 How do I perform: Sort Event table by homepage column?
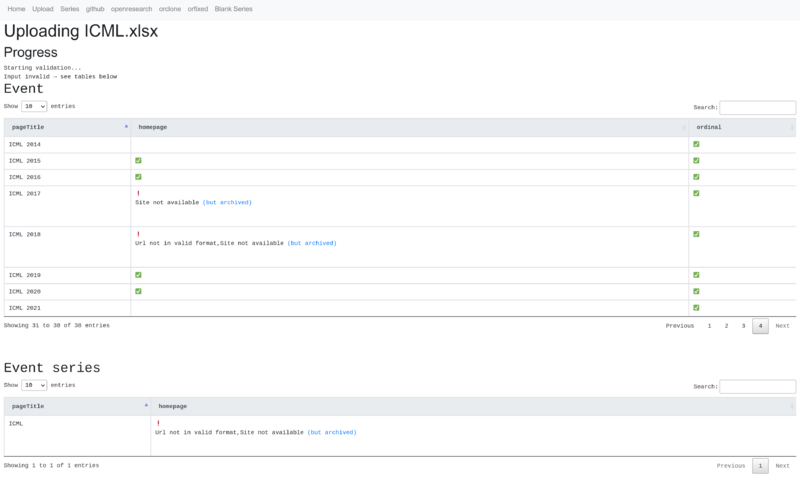click(x=410, y=127)
